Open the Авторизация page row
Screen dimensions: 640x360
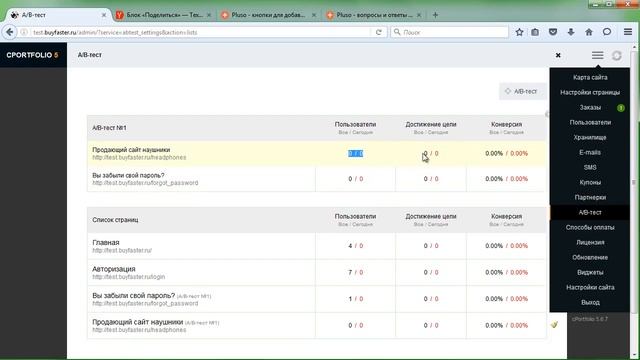coord(316,272)
